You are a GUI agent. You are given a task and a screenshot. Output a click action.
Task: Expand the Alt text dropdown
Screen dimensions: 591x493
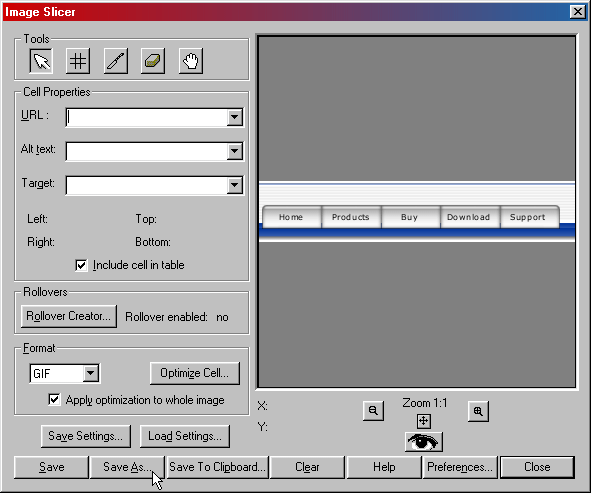click(234, 151)
